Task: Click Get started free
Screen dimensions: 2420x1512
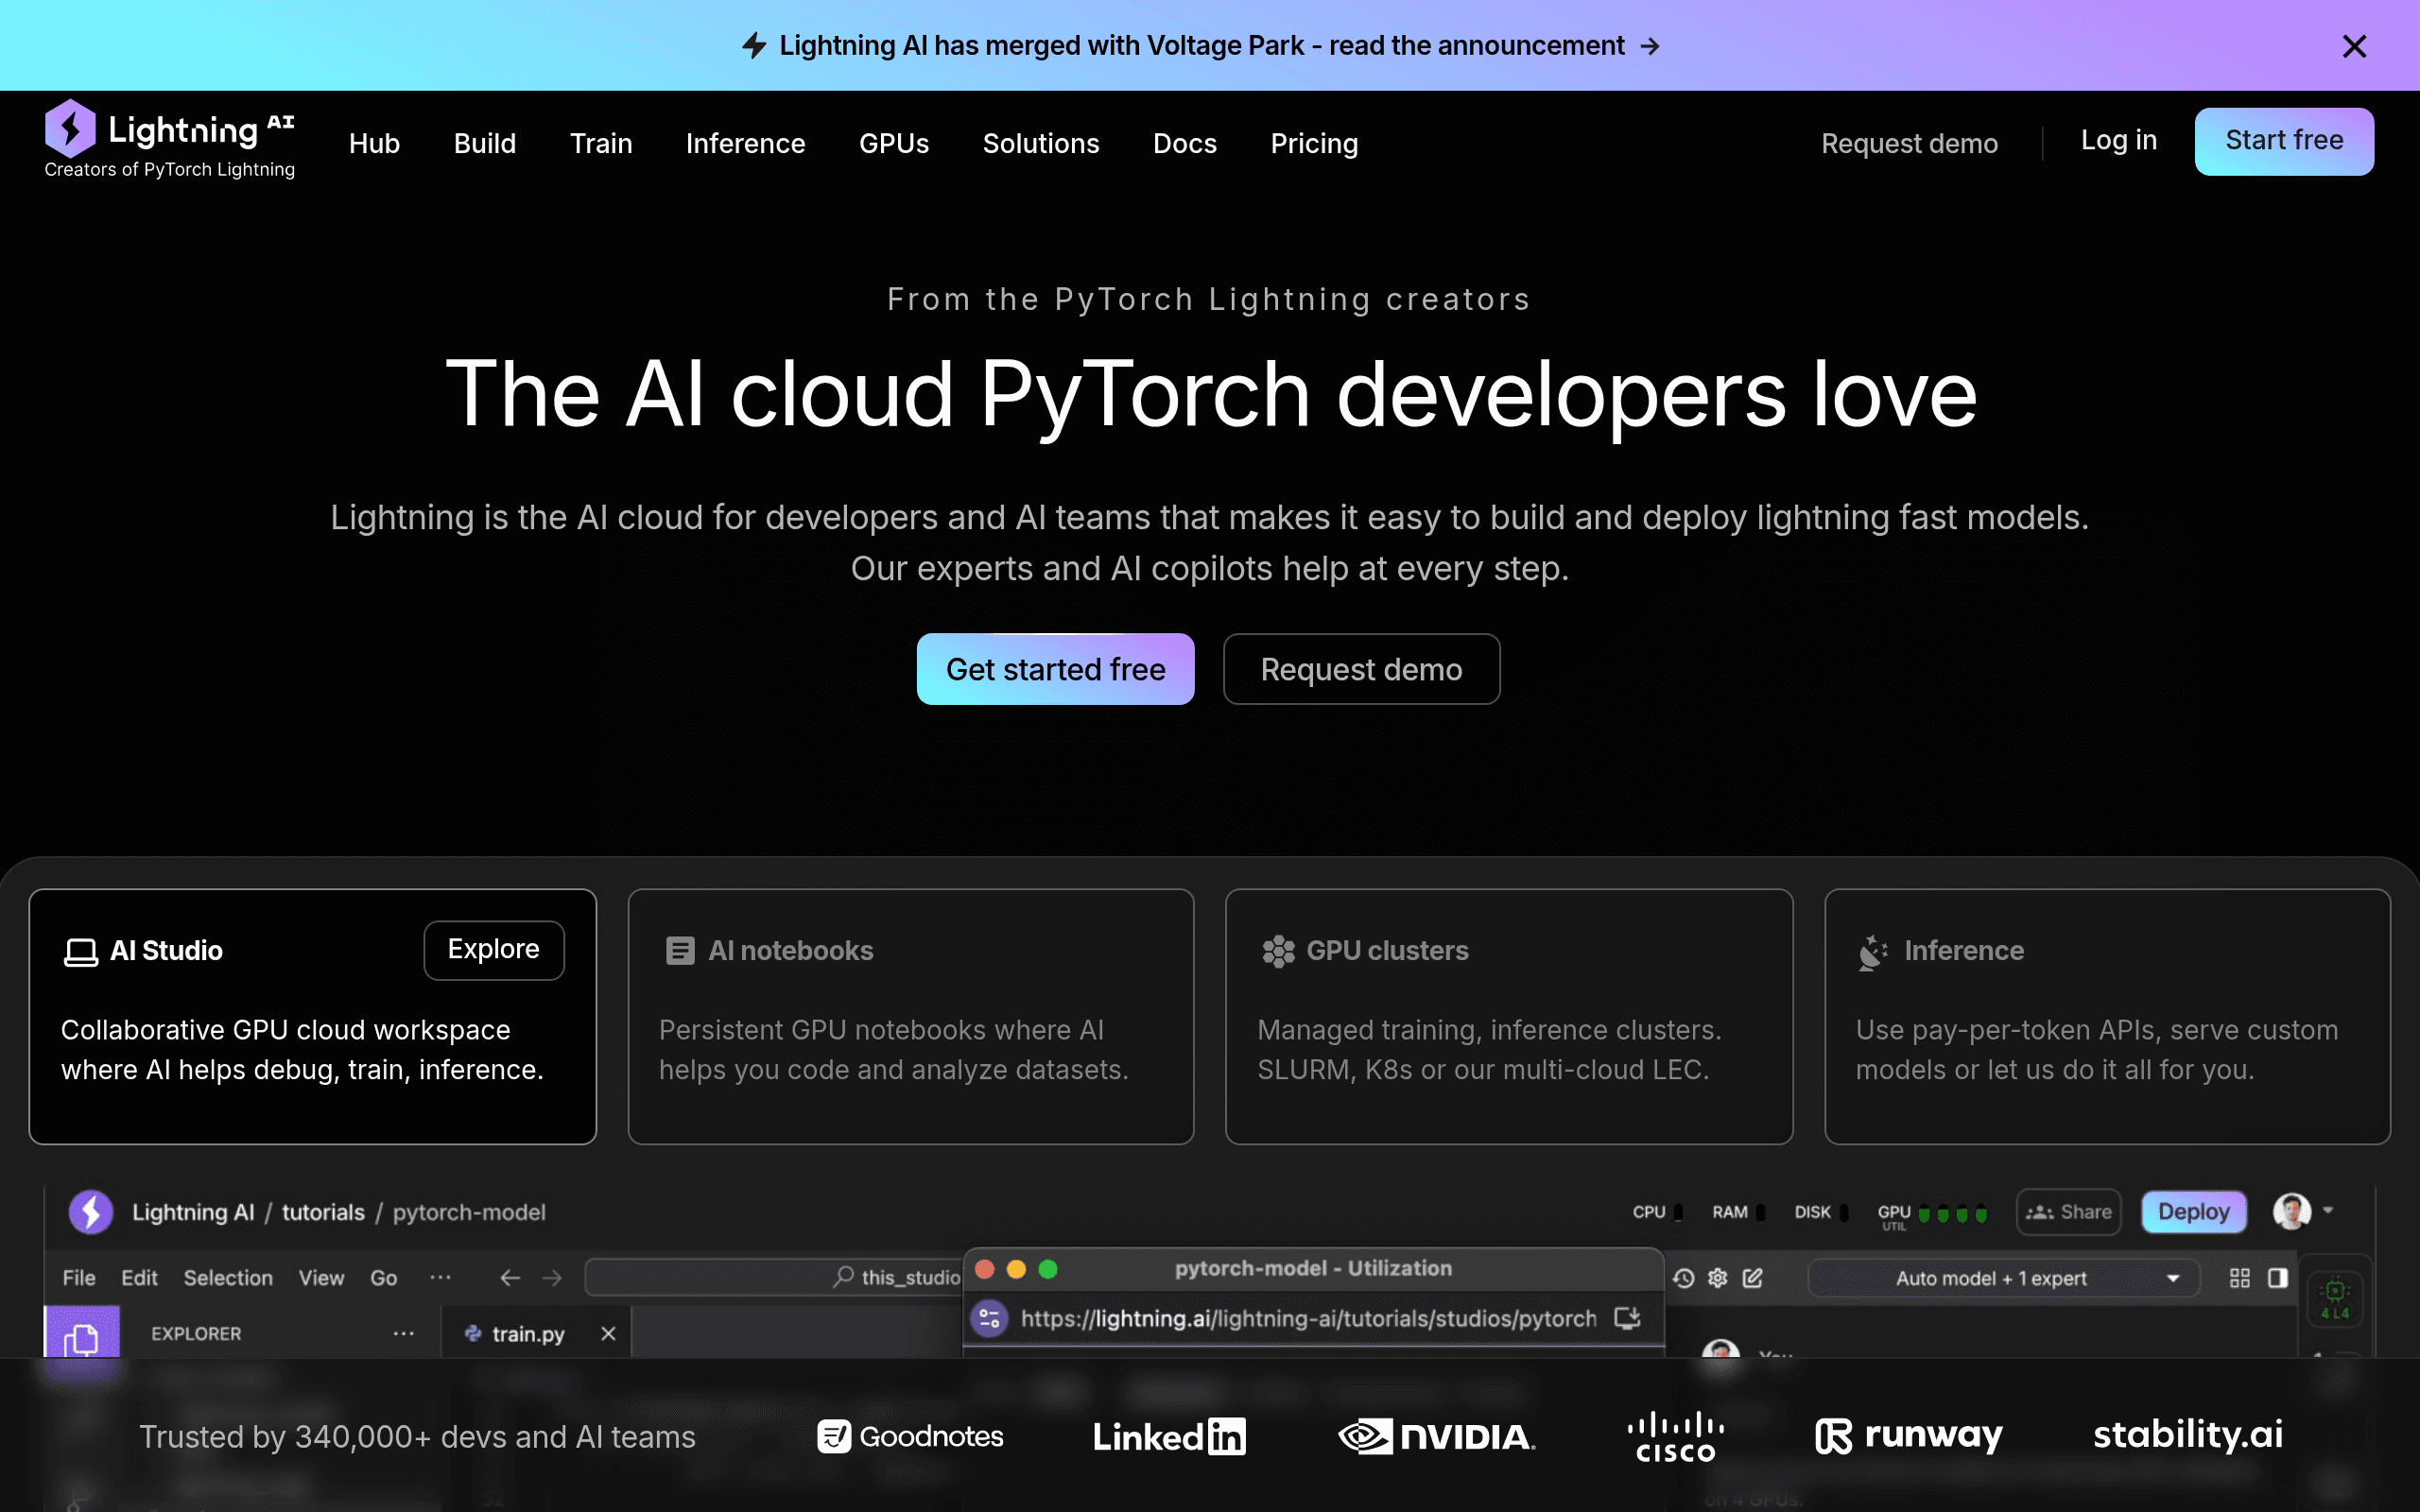Action: point(1055,669)
